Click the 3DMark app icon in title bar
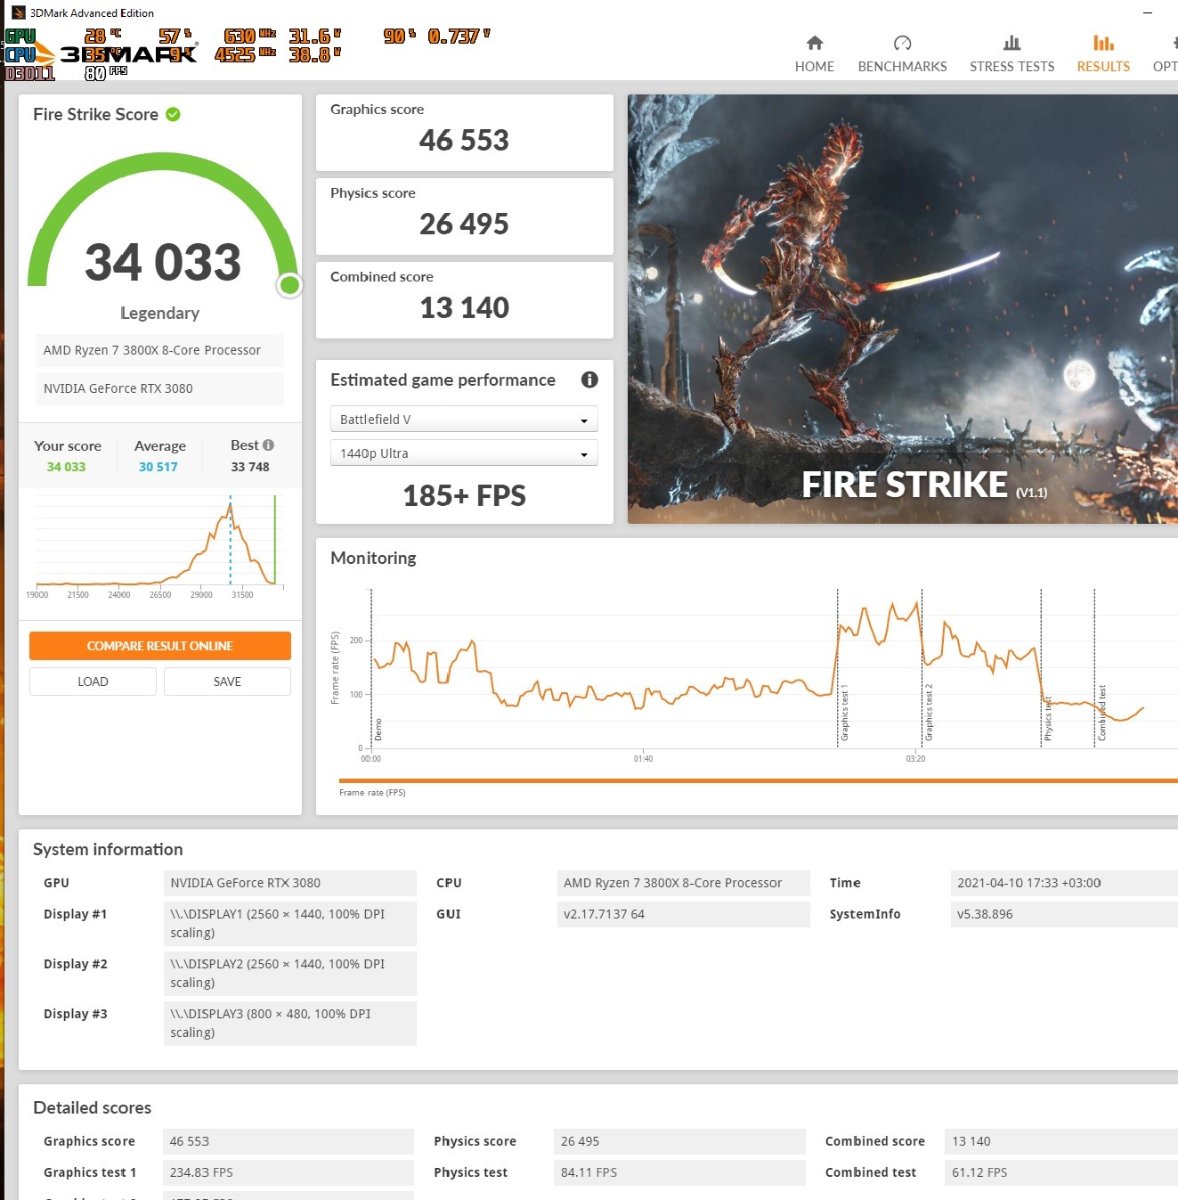 point(17,13)
